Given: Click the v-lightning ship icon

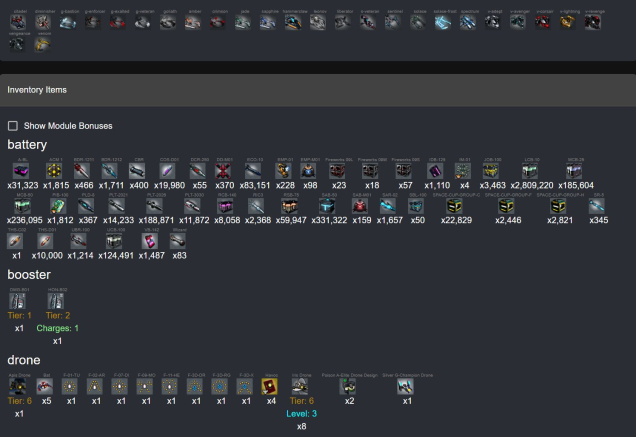Looking at the screenshot, I should point(568,20).
